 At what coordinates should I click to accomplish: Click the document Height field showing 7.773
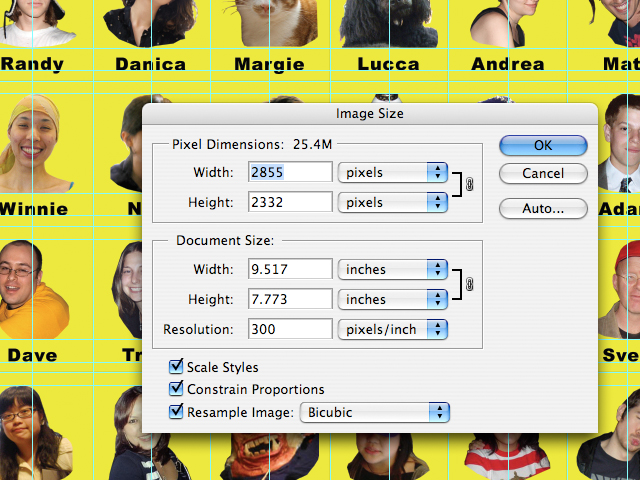click(290, 299)
